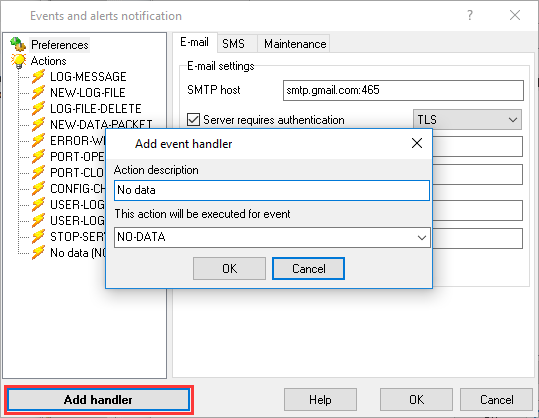Click the ERROR-W lightning bolt icon

click(x=38, y=141)
